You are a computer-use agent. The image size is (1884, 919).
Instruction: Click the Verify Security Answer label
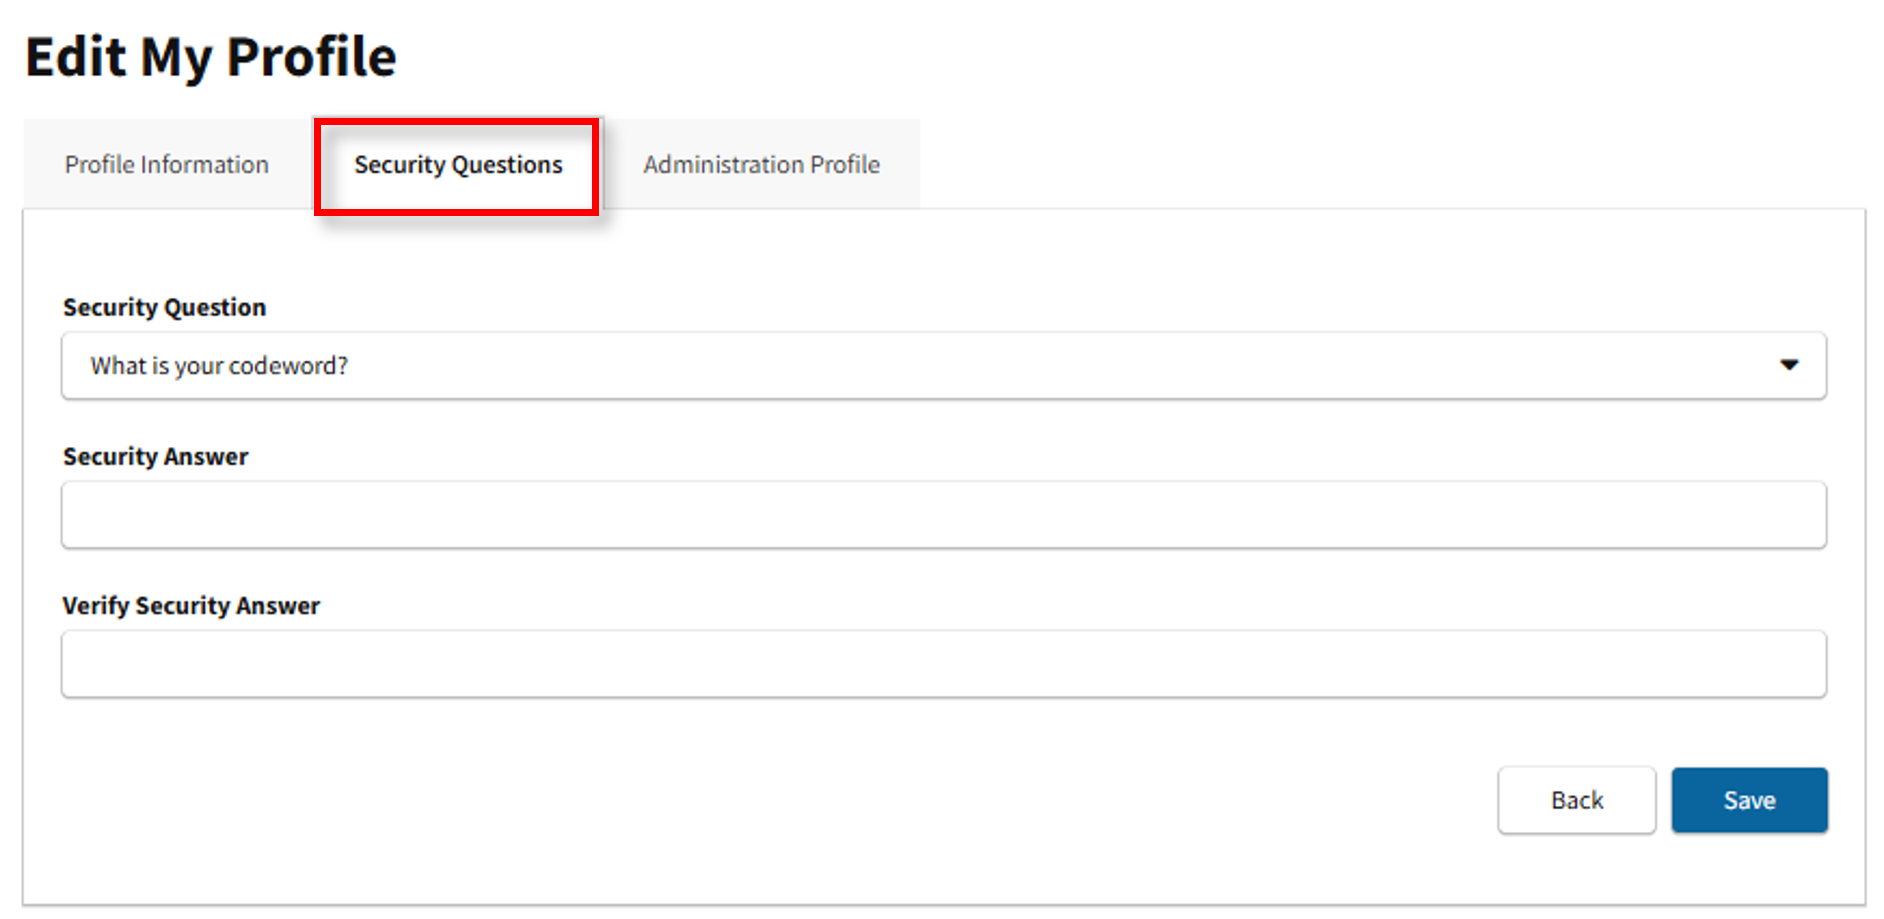tap(191, 606)
